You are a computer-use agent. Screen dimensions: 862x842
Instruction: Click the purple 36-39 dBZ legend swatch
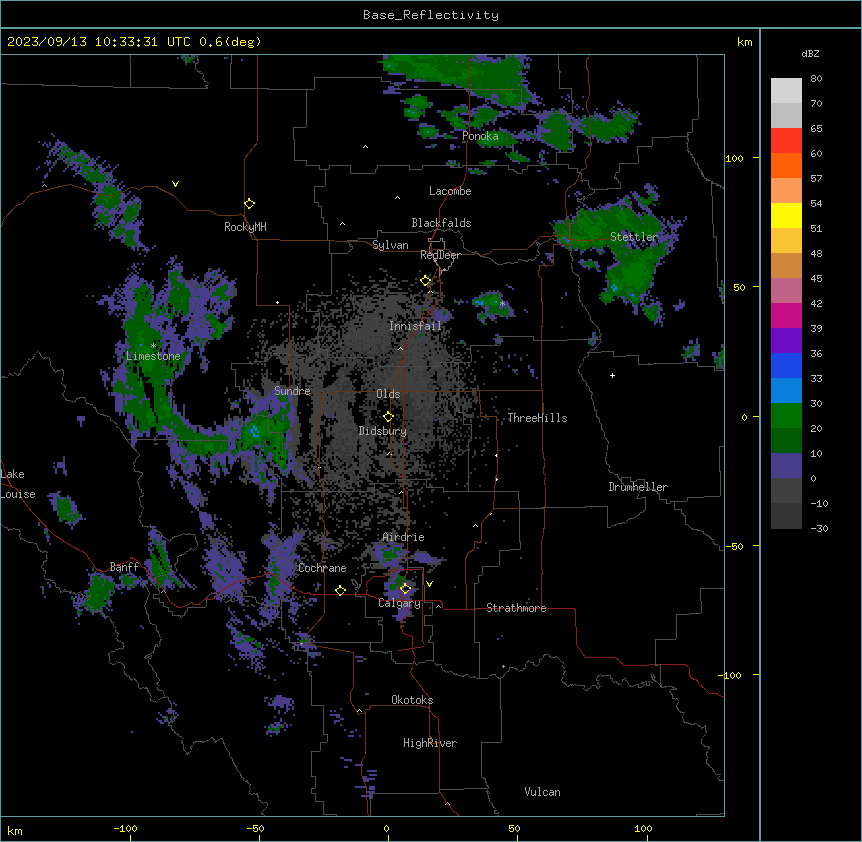[786, 341]
